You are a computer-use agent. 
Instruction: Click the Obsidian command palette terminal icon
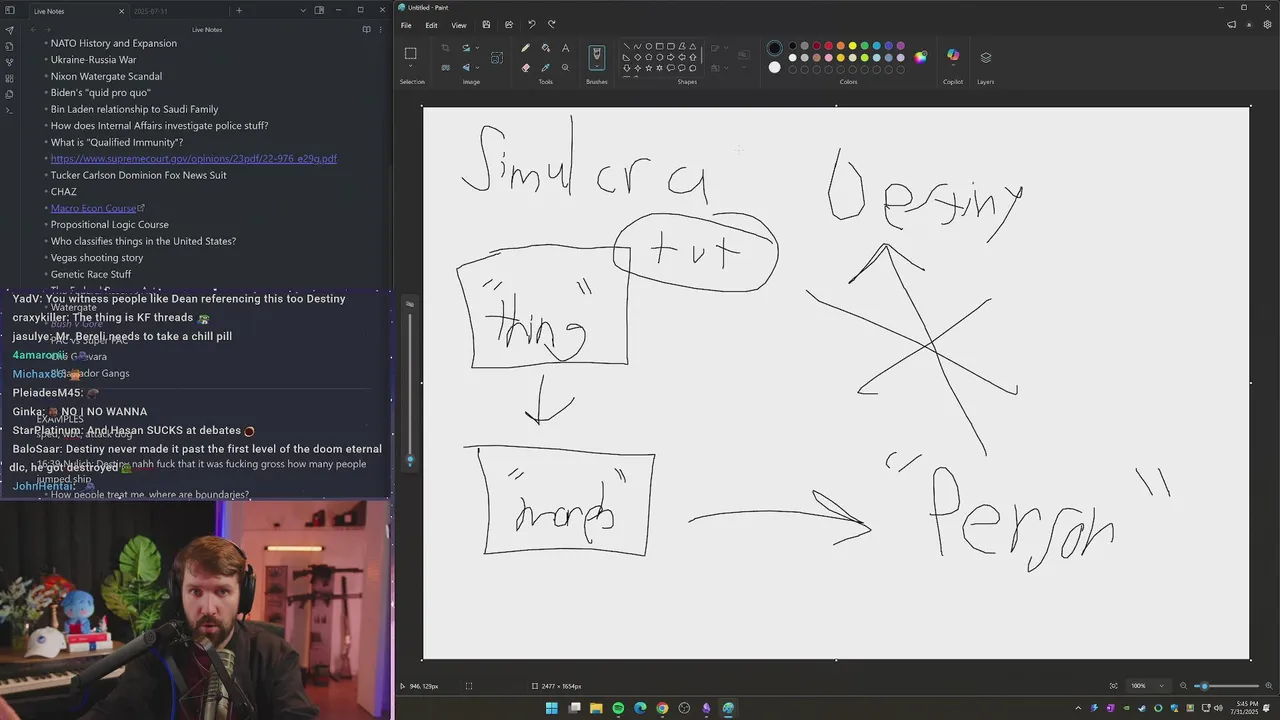9,110
